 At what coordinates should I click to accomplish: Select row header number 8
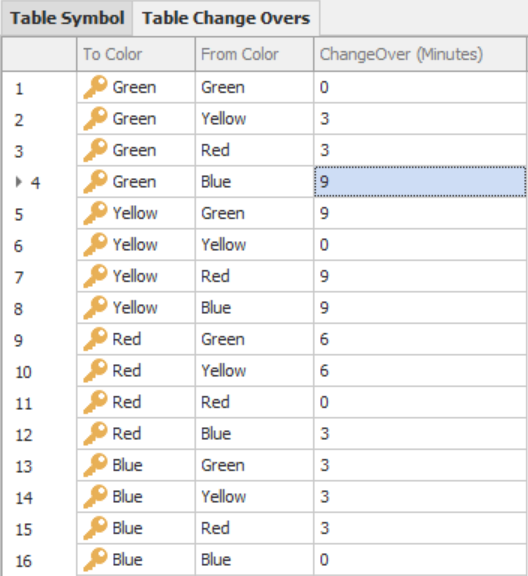coord(19,309)
